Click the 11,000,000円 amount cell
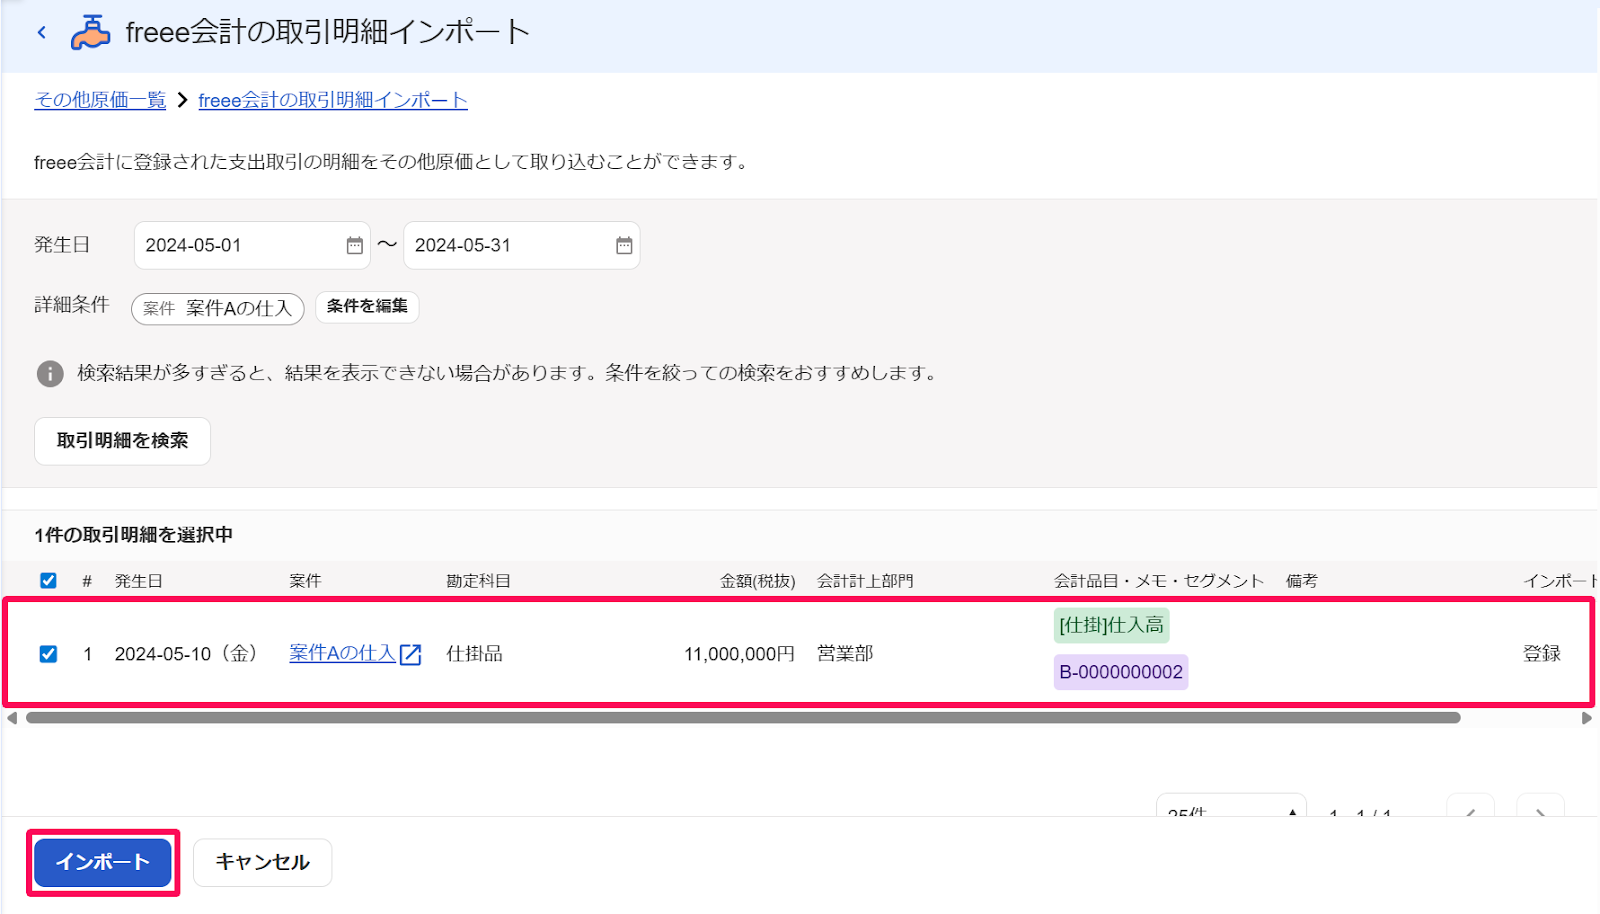Viewport: 1600px width, 914px height. (x=739, y=654)
